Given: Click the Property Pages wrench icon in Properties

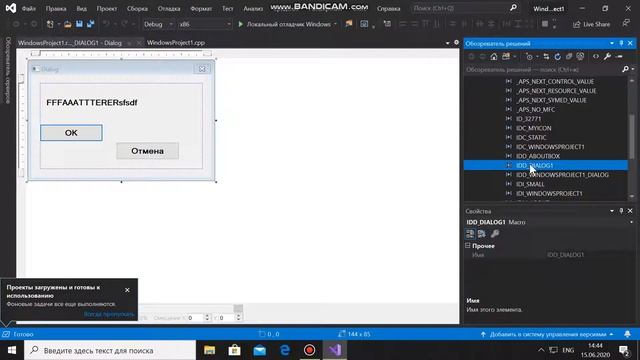Looking at the screenshot, I should click(x=495, y=233).
